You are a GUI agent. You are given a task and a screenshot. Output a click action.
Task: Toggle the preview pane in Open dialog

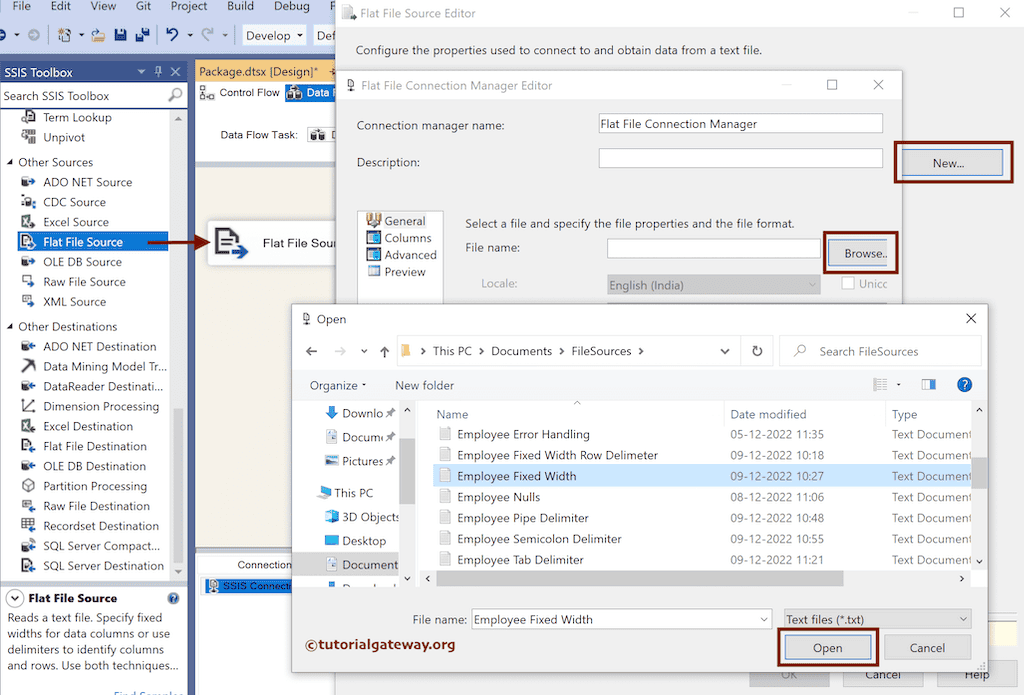pos(927,385)
